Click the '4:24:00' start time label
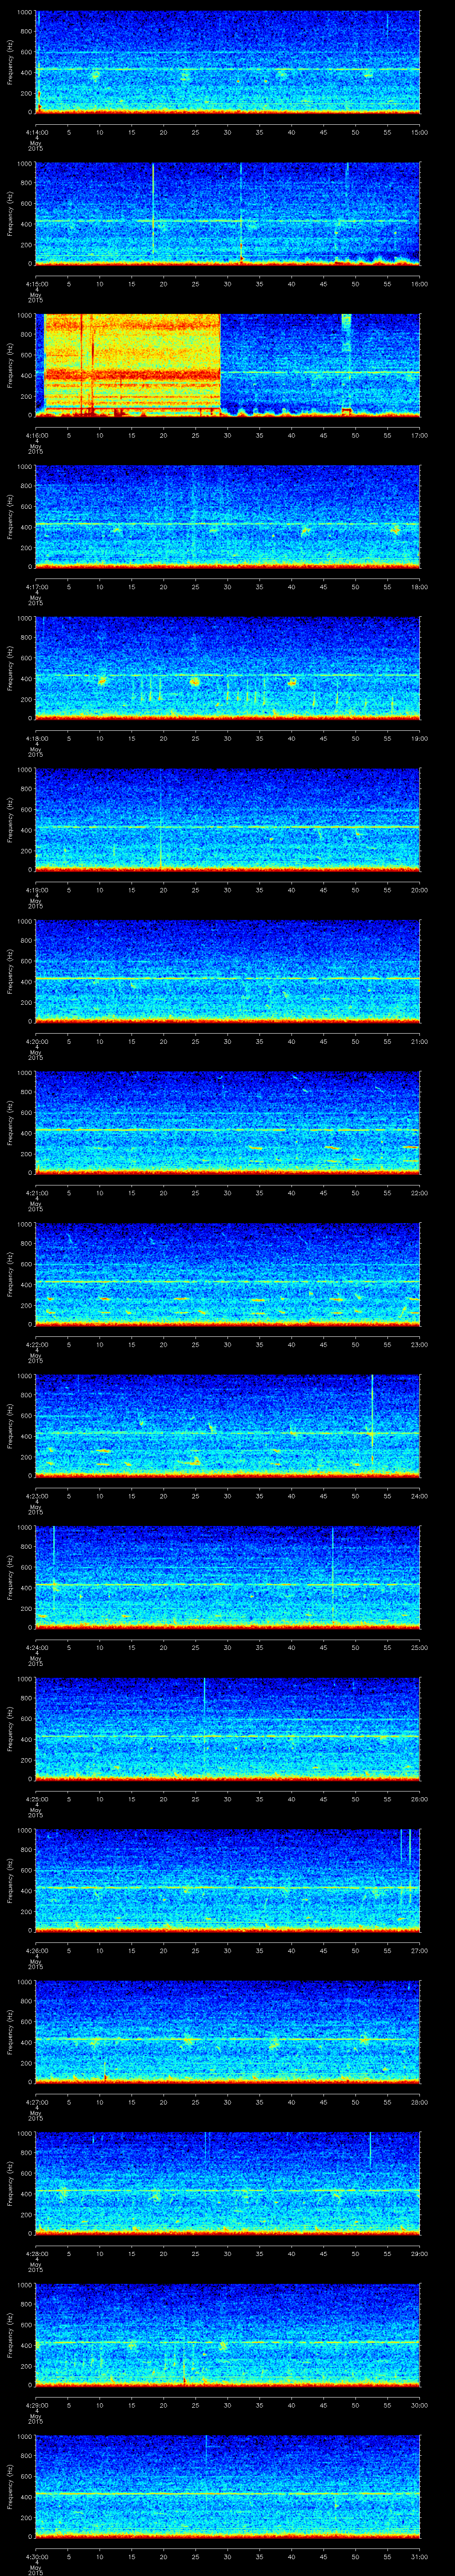 (x=36, y=1647)
